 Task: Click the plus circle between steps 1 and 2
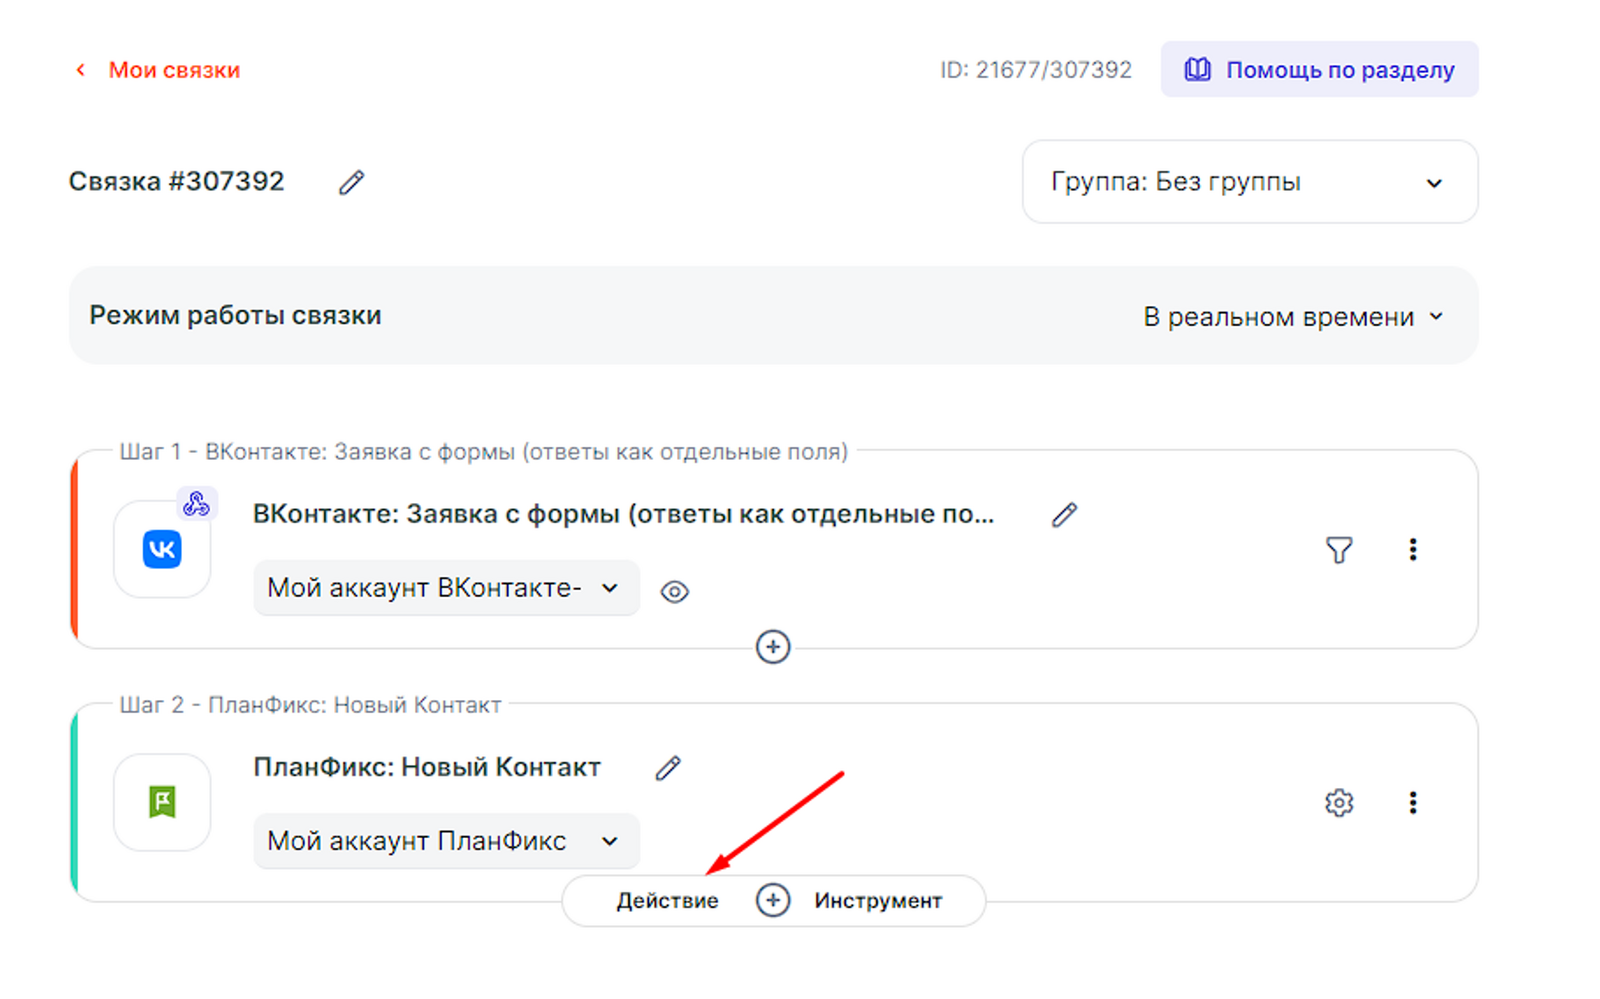click(x=773, y=647)
